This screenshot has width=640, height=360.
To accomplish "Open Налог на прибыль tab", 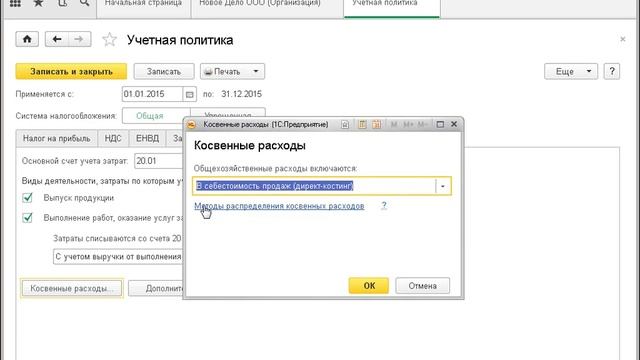I will [x=57, y=138].
